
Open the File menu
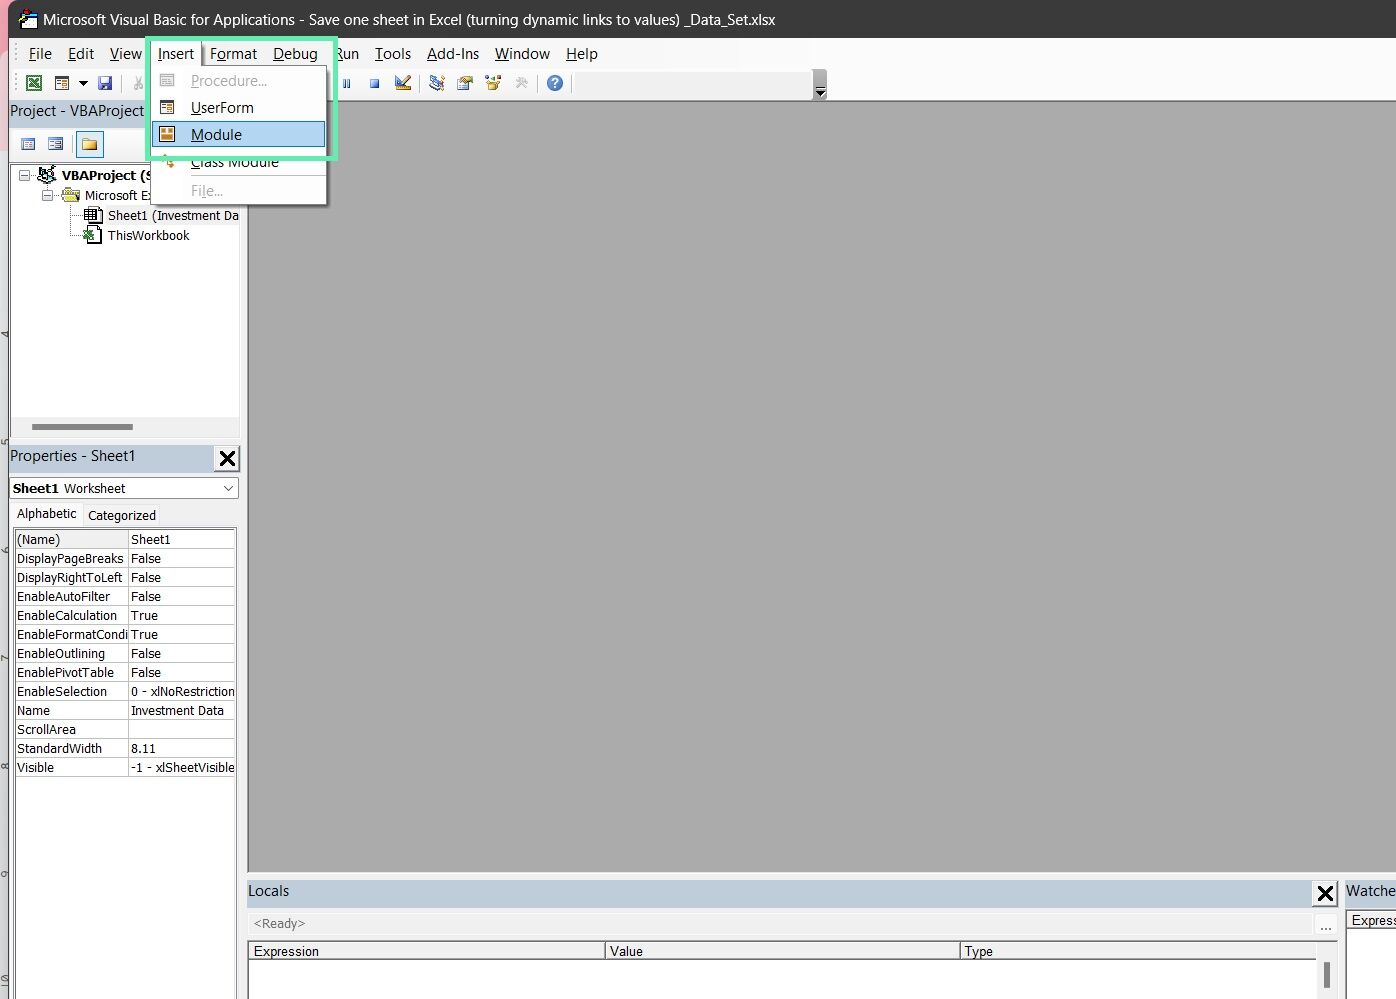[x=40, y=54]
